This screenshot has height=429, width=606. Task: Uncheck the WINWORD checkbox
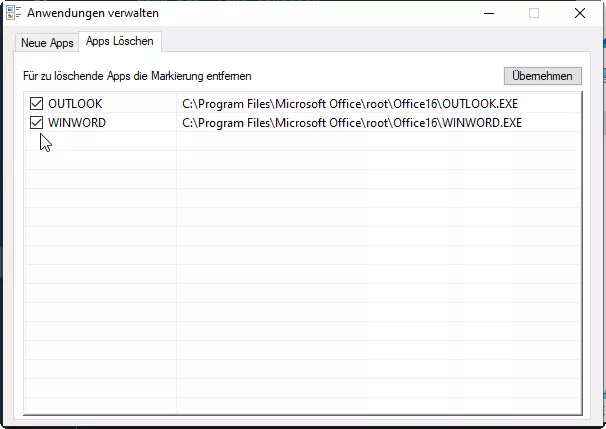(37, 123)
